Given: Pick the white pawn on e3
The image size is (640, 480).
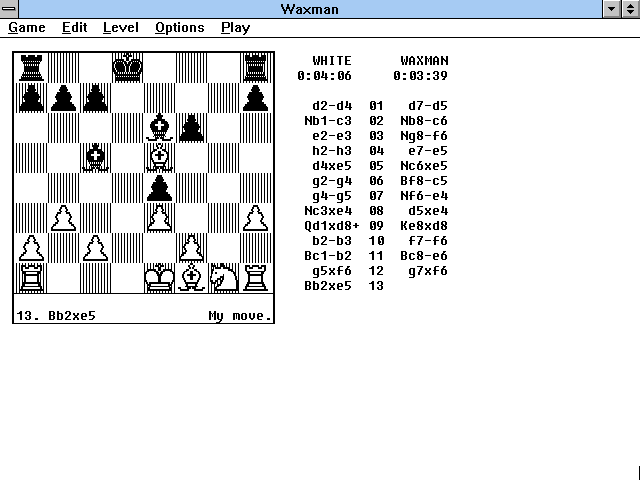Looking at the screenshot, I should (159, 218).
